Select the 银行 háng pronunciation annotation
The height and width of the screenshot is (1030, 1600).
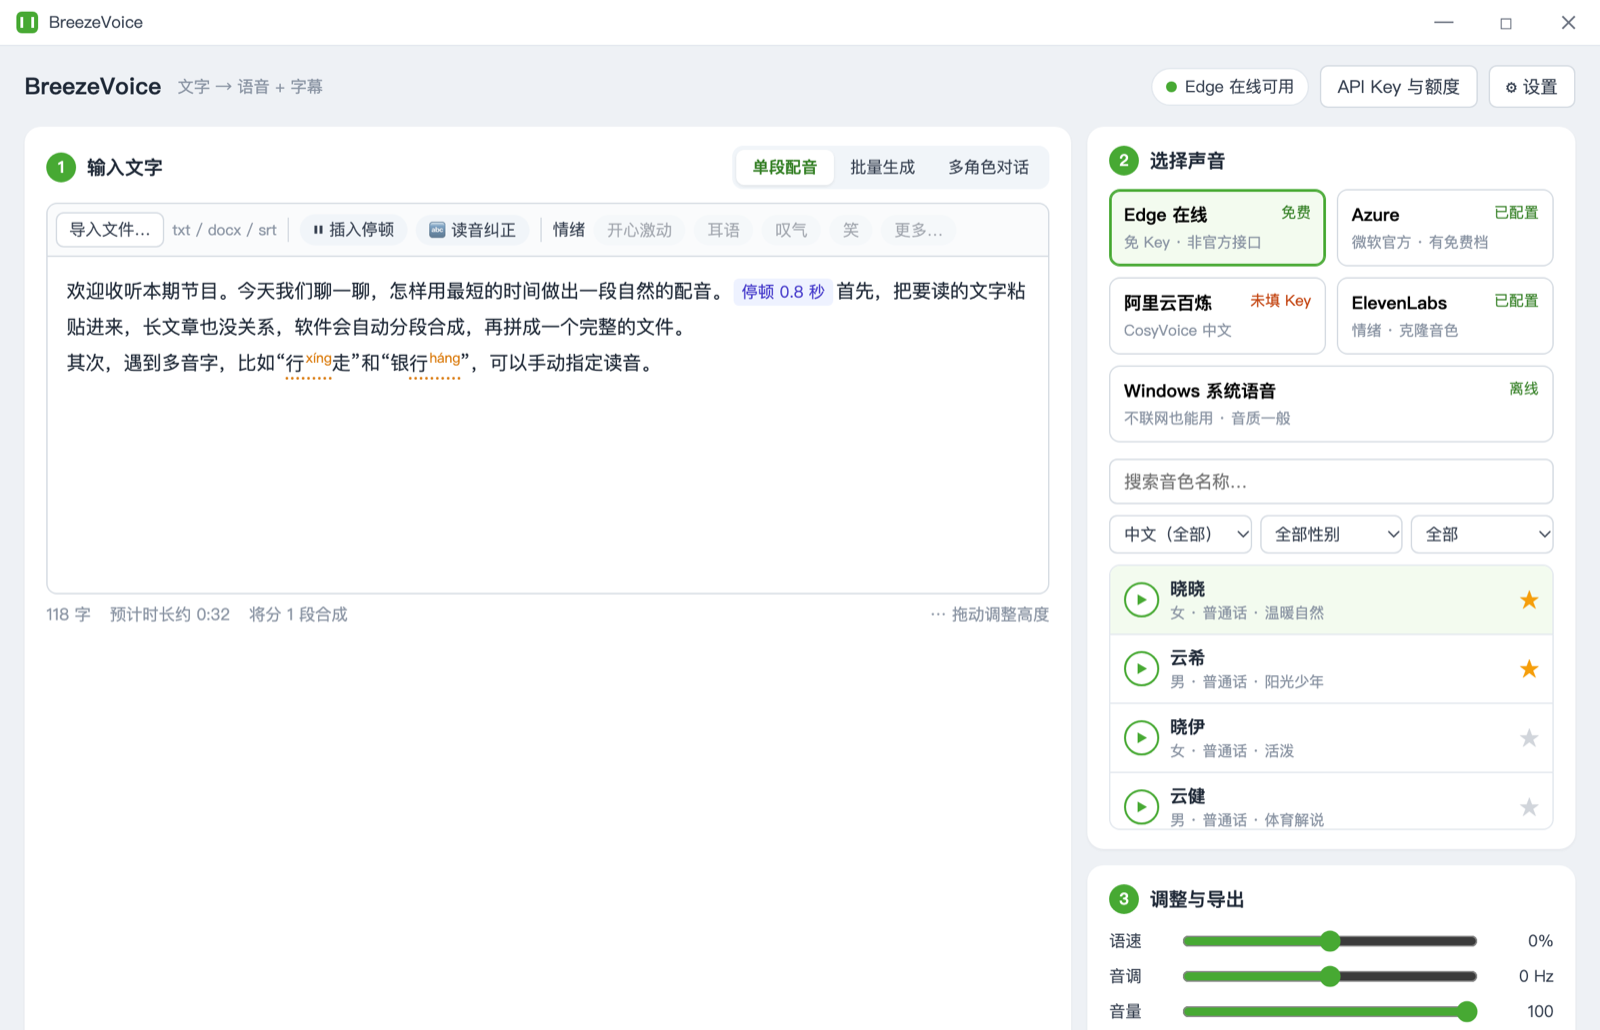[x=435, y=362]
